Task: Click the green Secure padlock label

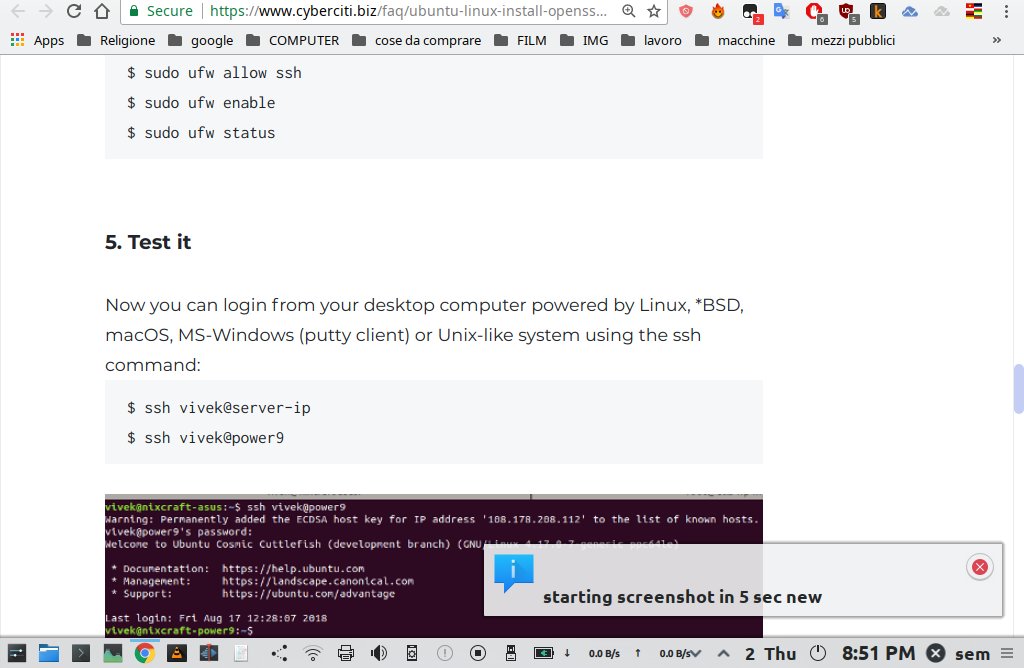Action: 161,11
